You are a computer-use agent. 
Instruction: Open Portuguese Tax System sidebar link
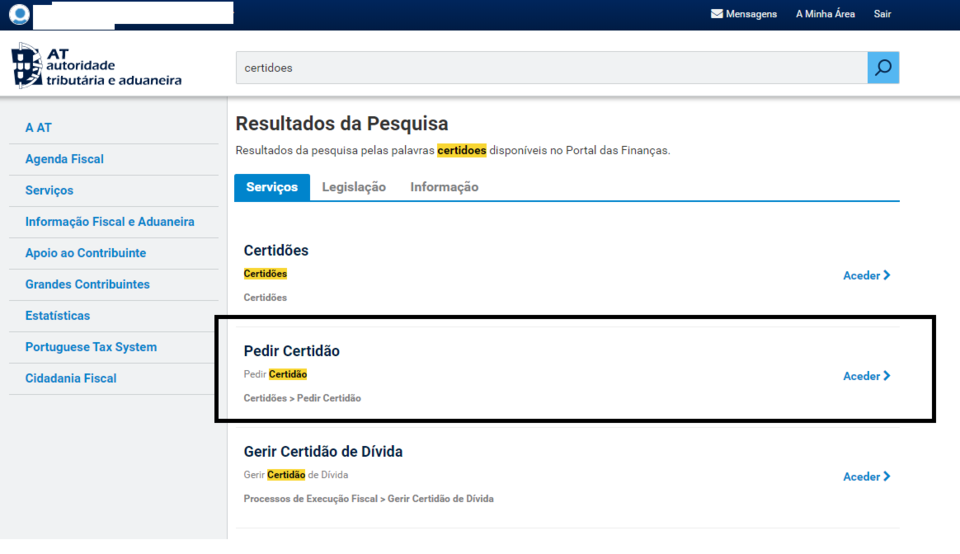click(x=91, y=347)
